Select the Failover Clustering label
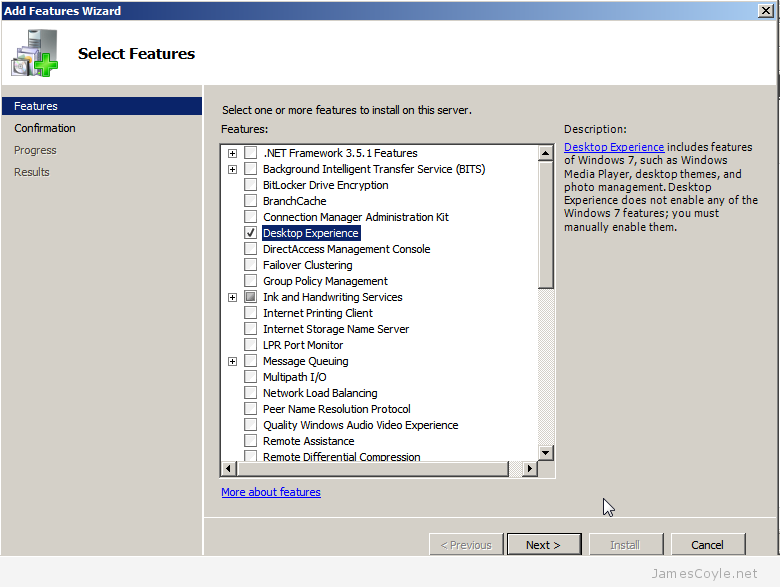The image size is (780, 587). pyautogui.click(x=307, y=265)
